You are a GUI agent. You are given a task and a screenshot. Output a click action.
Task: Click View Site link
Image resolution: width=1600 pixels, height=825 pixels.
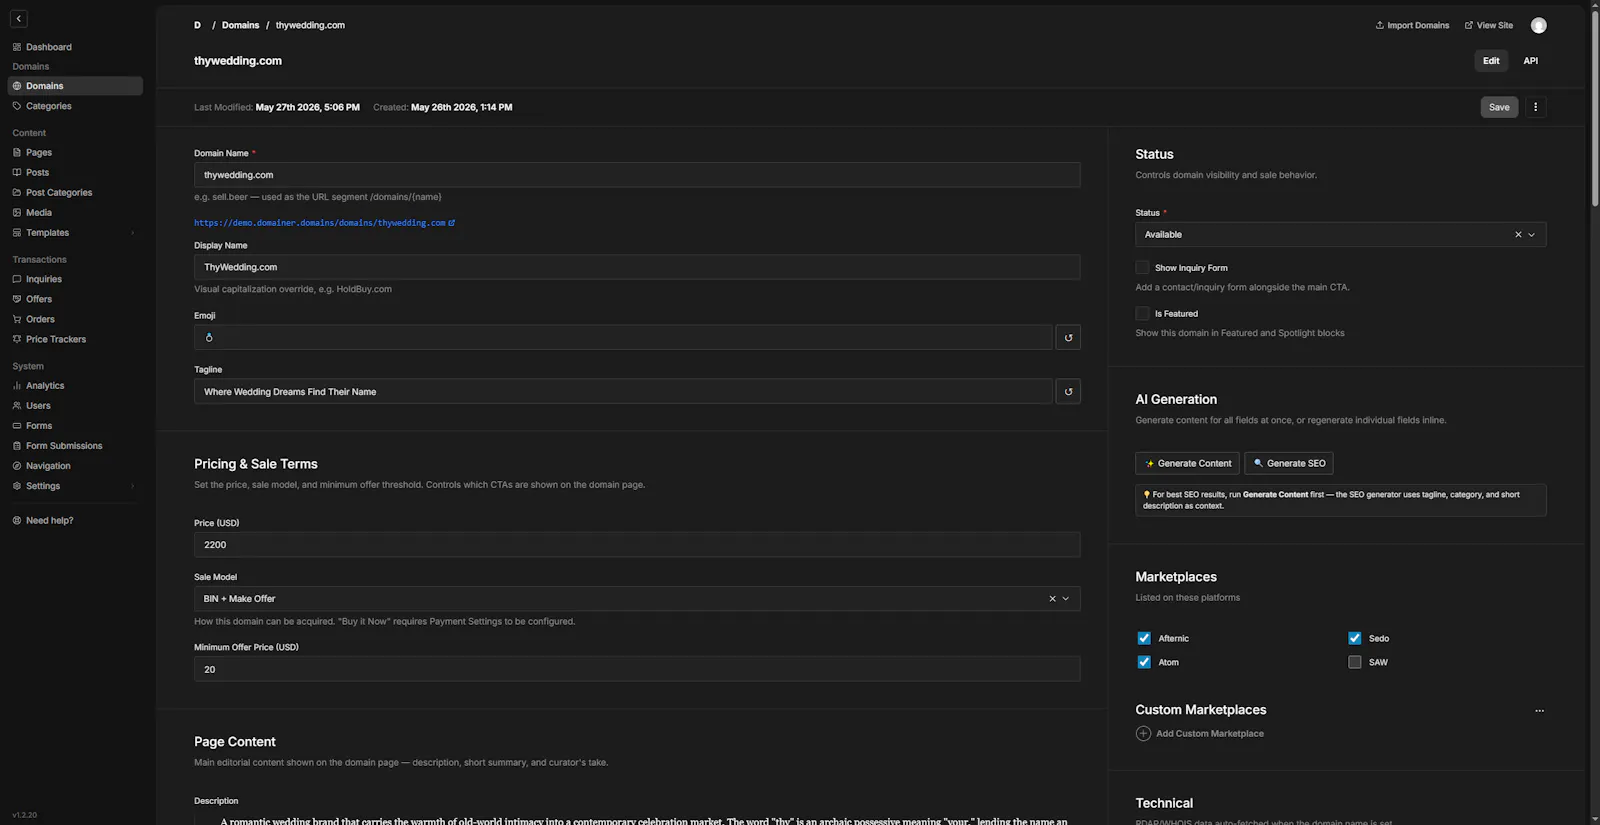(x=1489, y=25)
